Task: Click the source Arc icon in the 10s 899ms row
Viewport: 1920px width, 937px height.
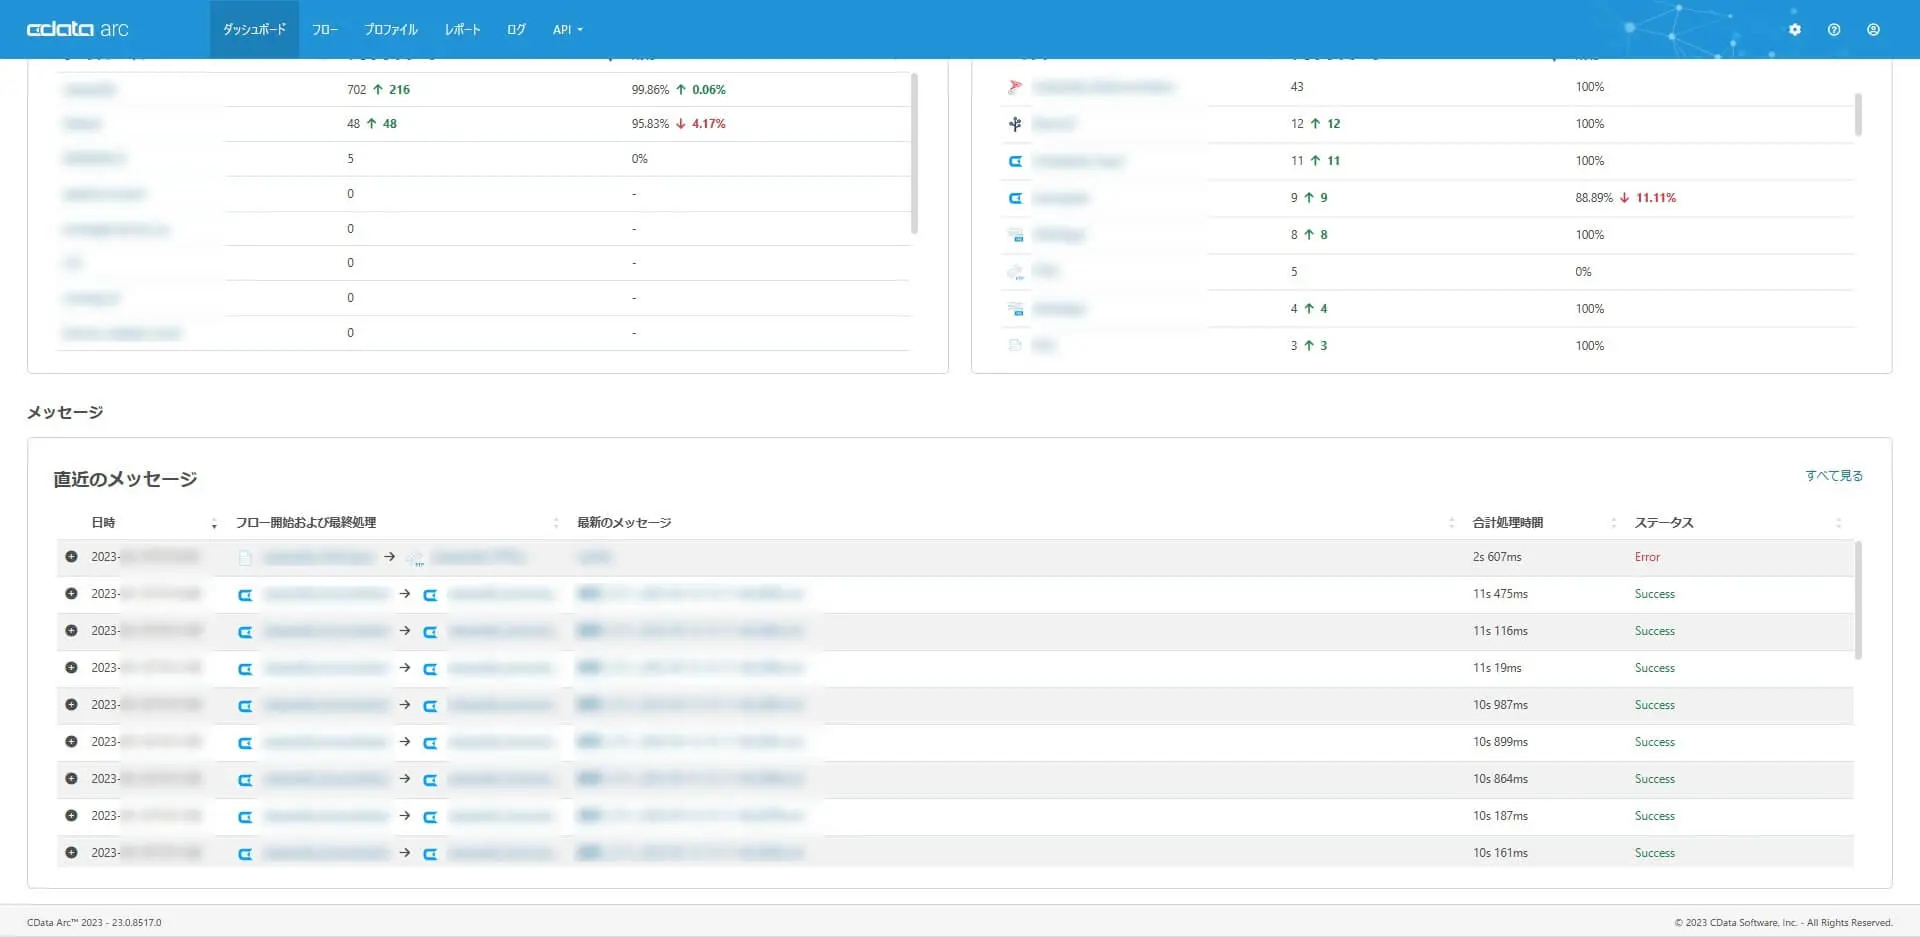Action: pos(245,743)
